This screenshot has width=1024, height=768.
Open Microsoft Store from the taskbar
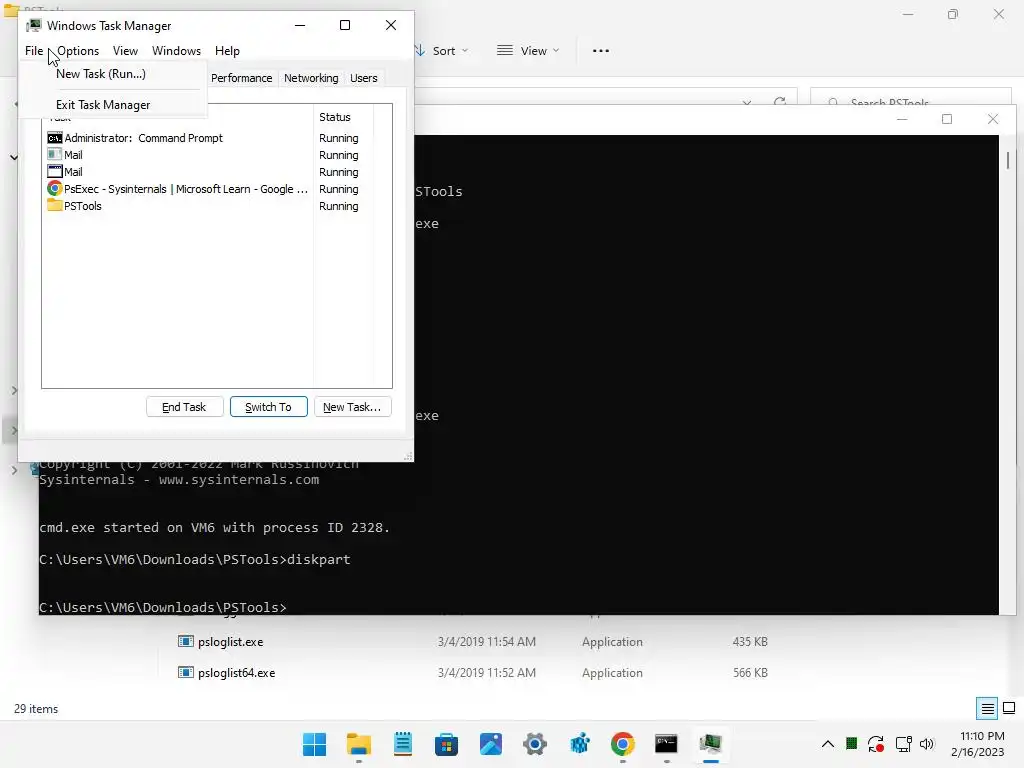point(447,744)
